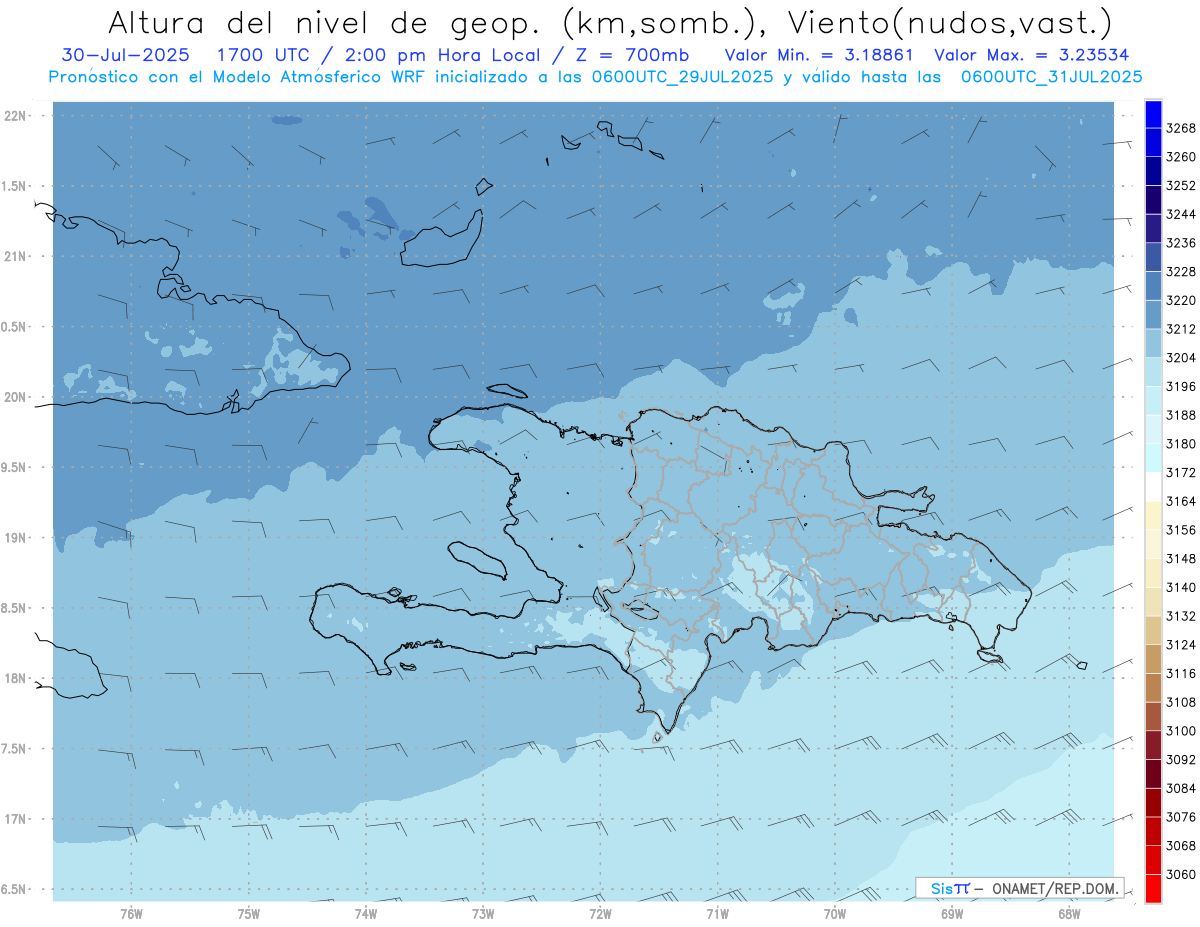1200x927 pixels.
Task: Pick the swatch between 3236 and 3228
Action: [1153, 257]
